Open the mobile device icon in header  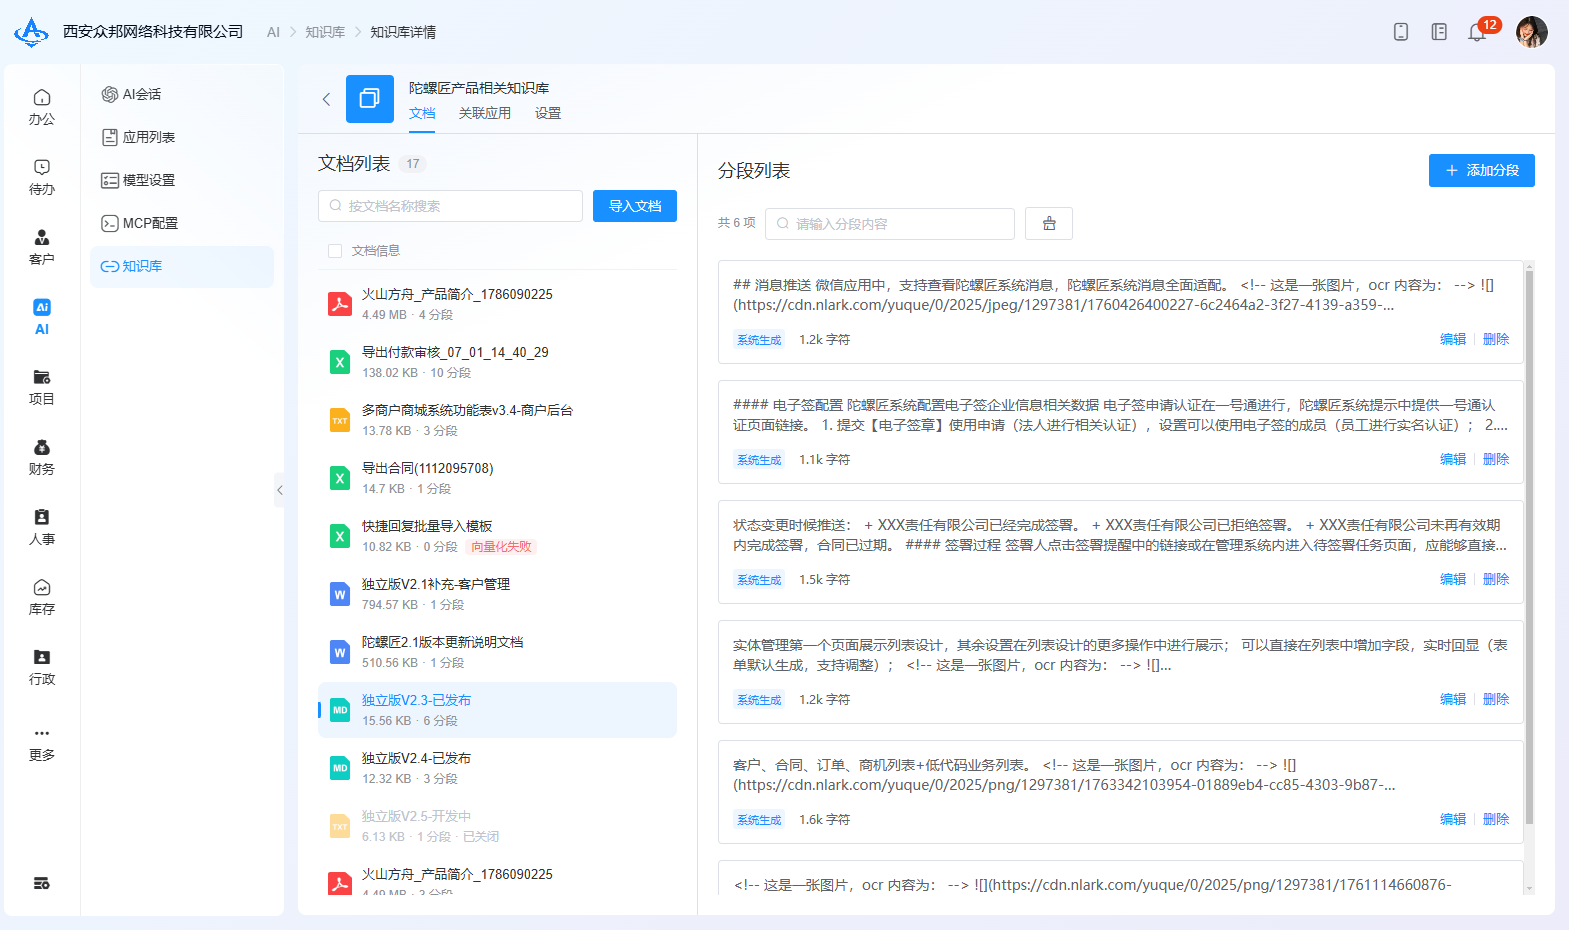click(x=1401, y=32)
